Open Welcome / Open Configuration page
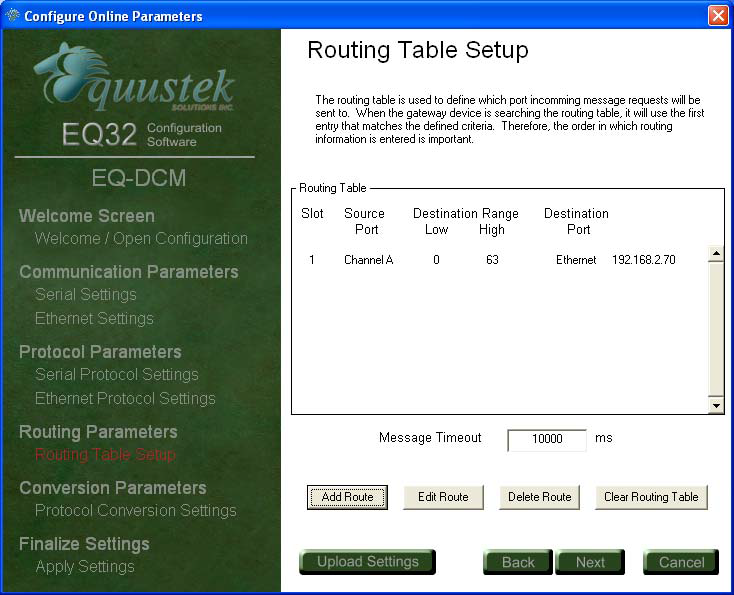The image size is (734, 595). pos(141,238)
